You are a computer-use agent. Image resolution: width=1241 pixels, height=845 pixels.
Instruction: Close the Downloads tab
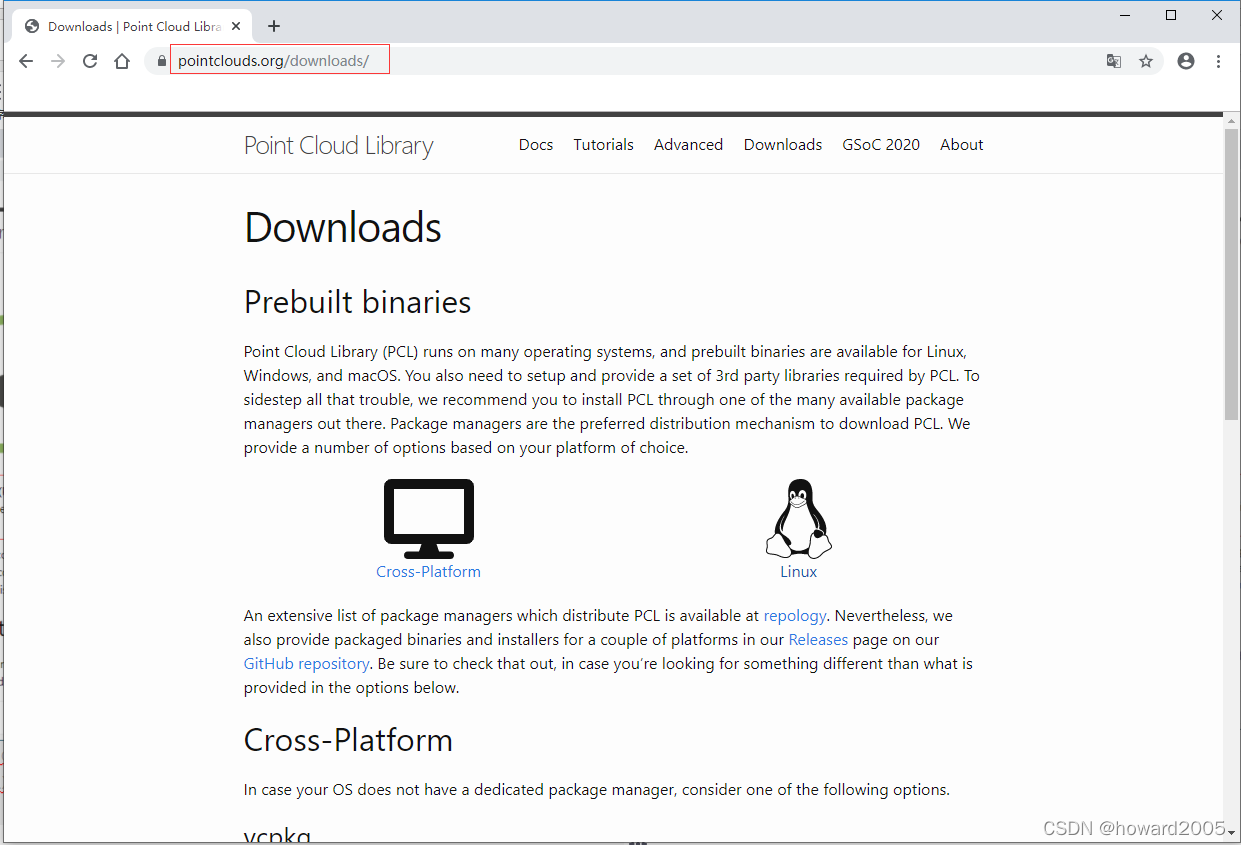(x=237, y=26)
